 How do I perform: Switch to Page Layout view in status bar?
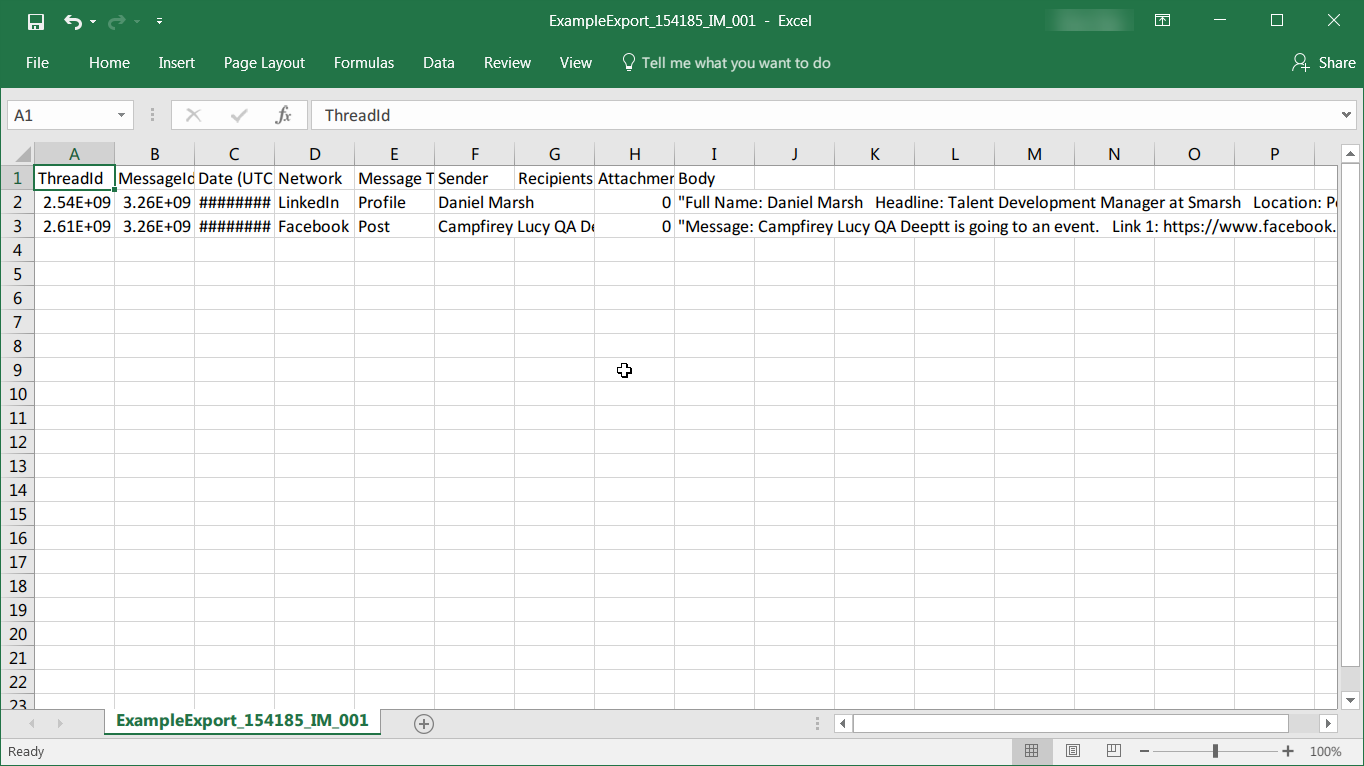(x=1072, y=751)
